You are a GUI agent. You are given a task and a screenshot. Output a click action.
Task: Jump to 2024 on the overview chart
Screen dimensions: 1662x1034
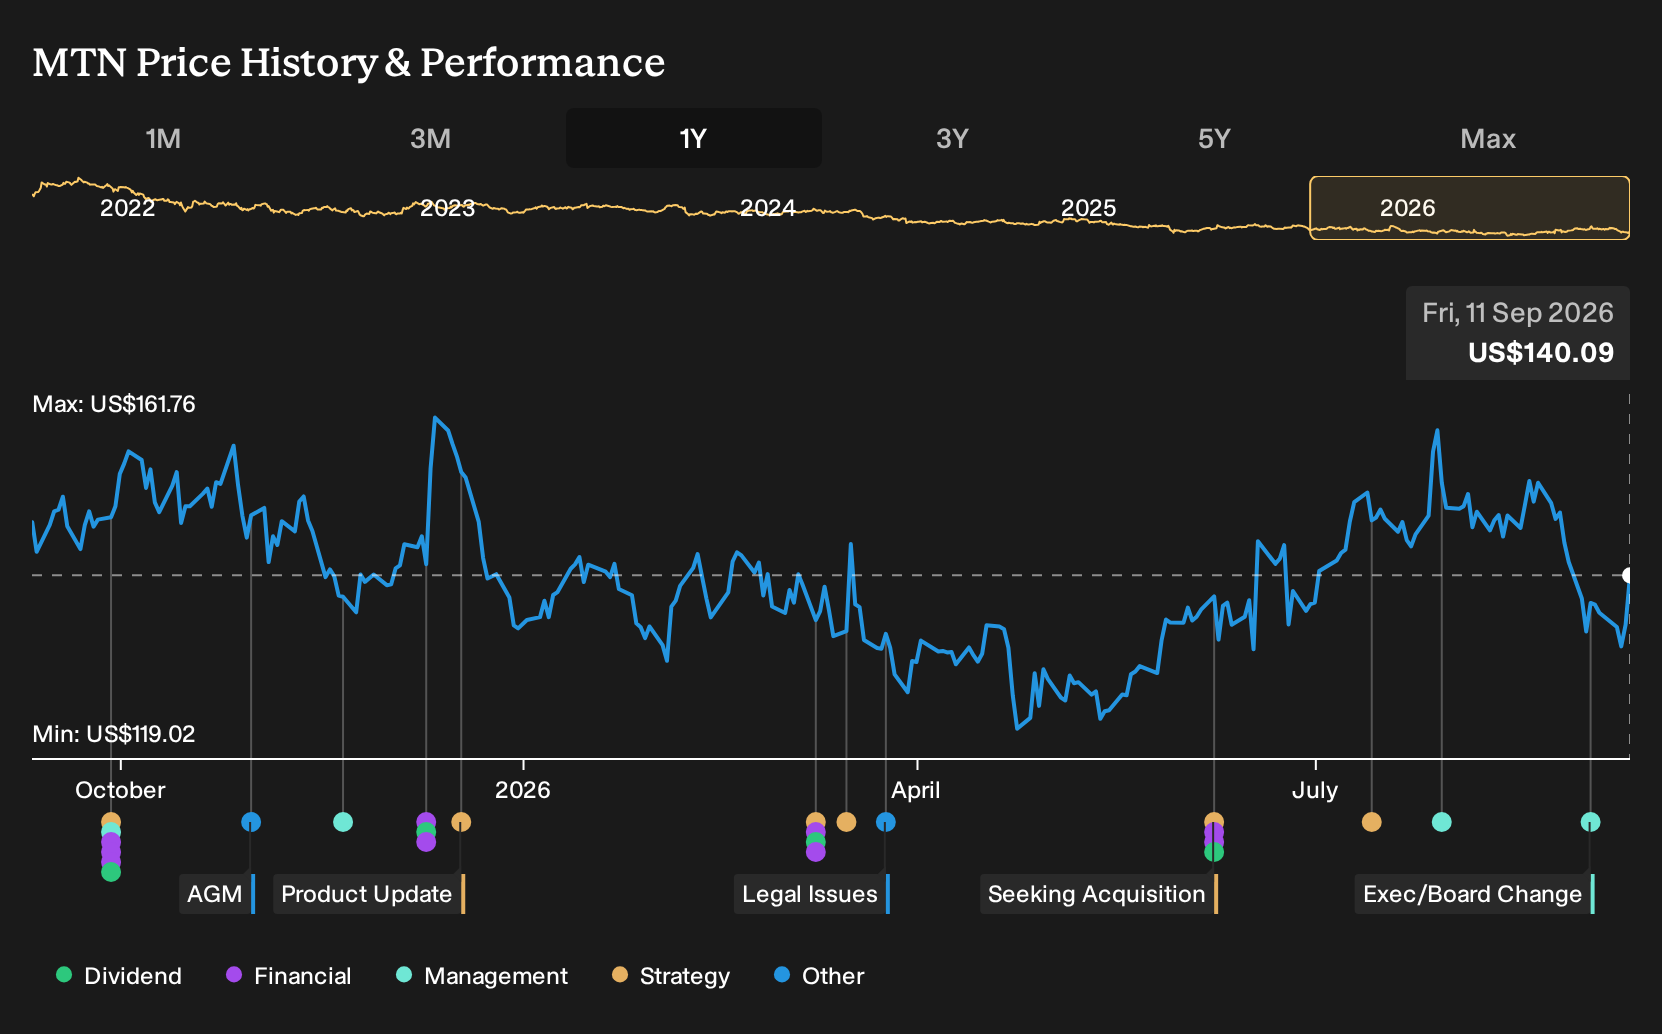tap(768, 208)
